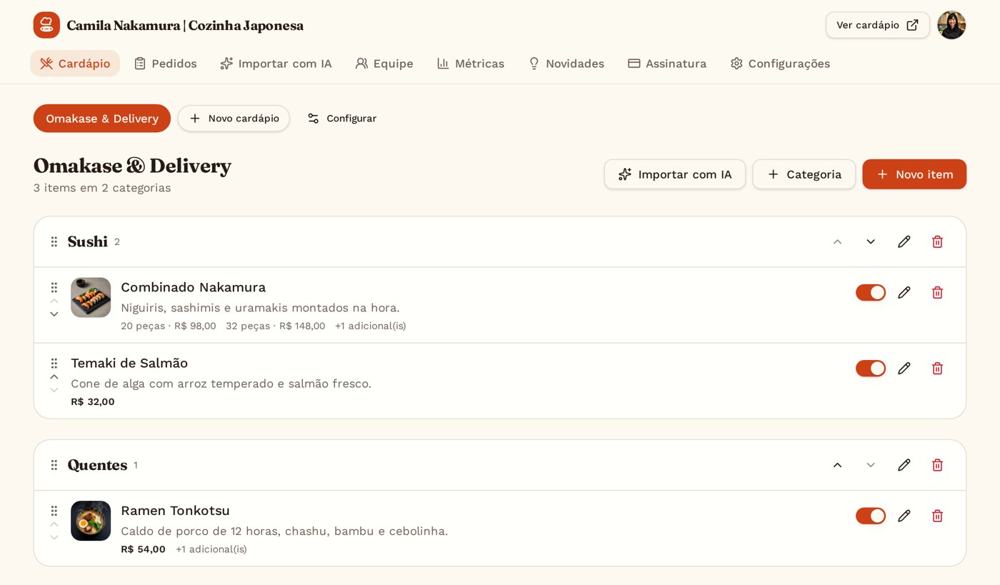This screenshot has height=585, width=1000.
Task: Disable the Ramen Tonkotsu availability toggle
Action: (871, 516)
